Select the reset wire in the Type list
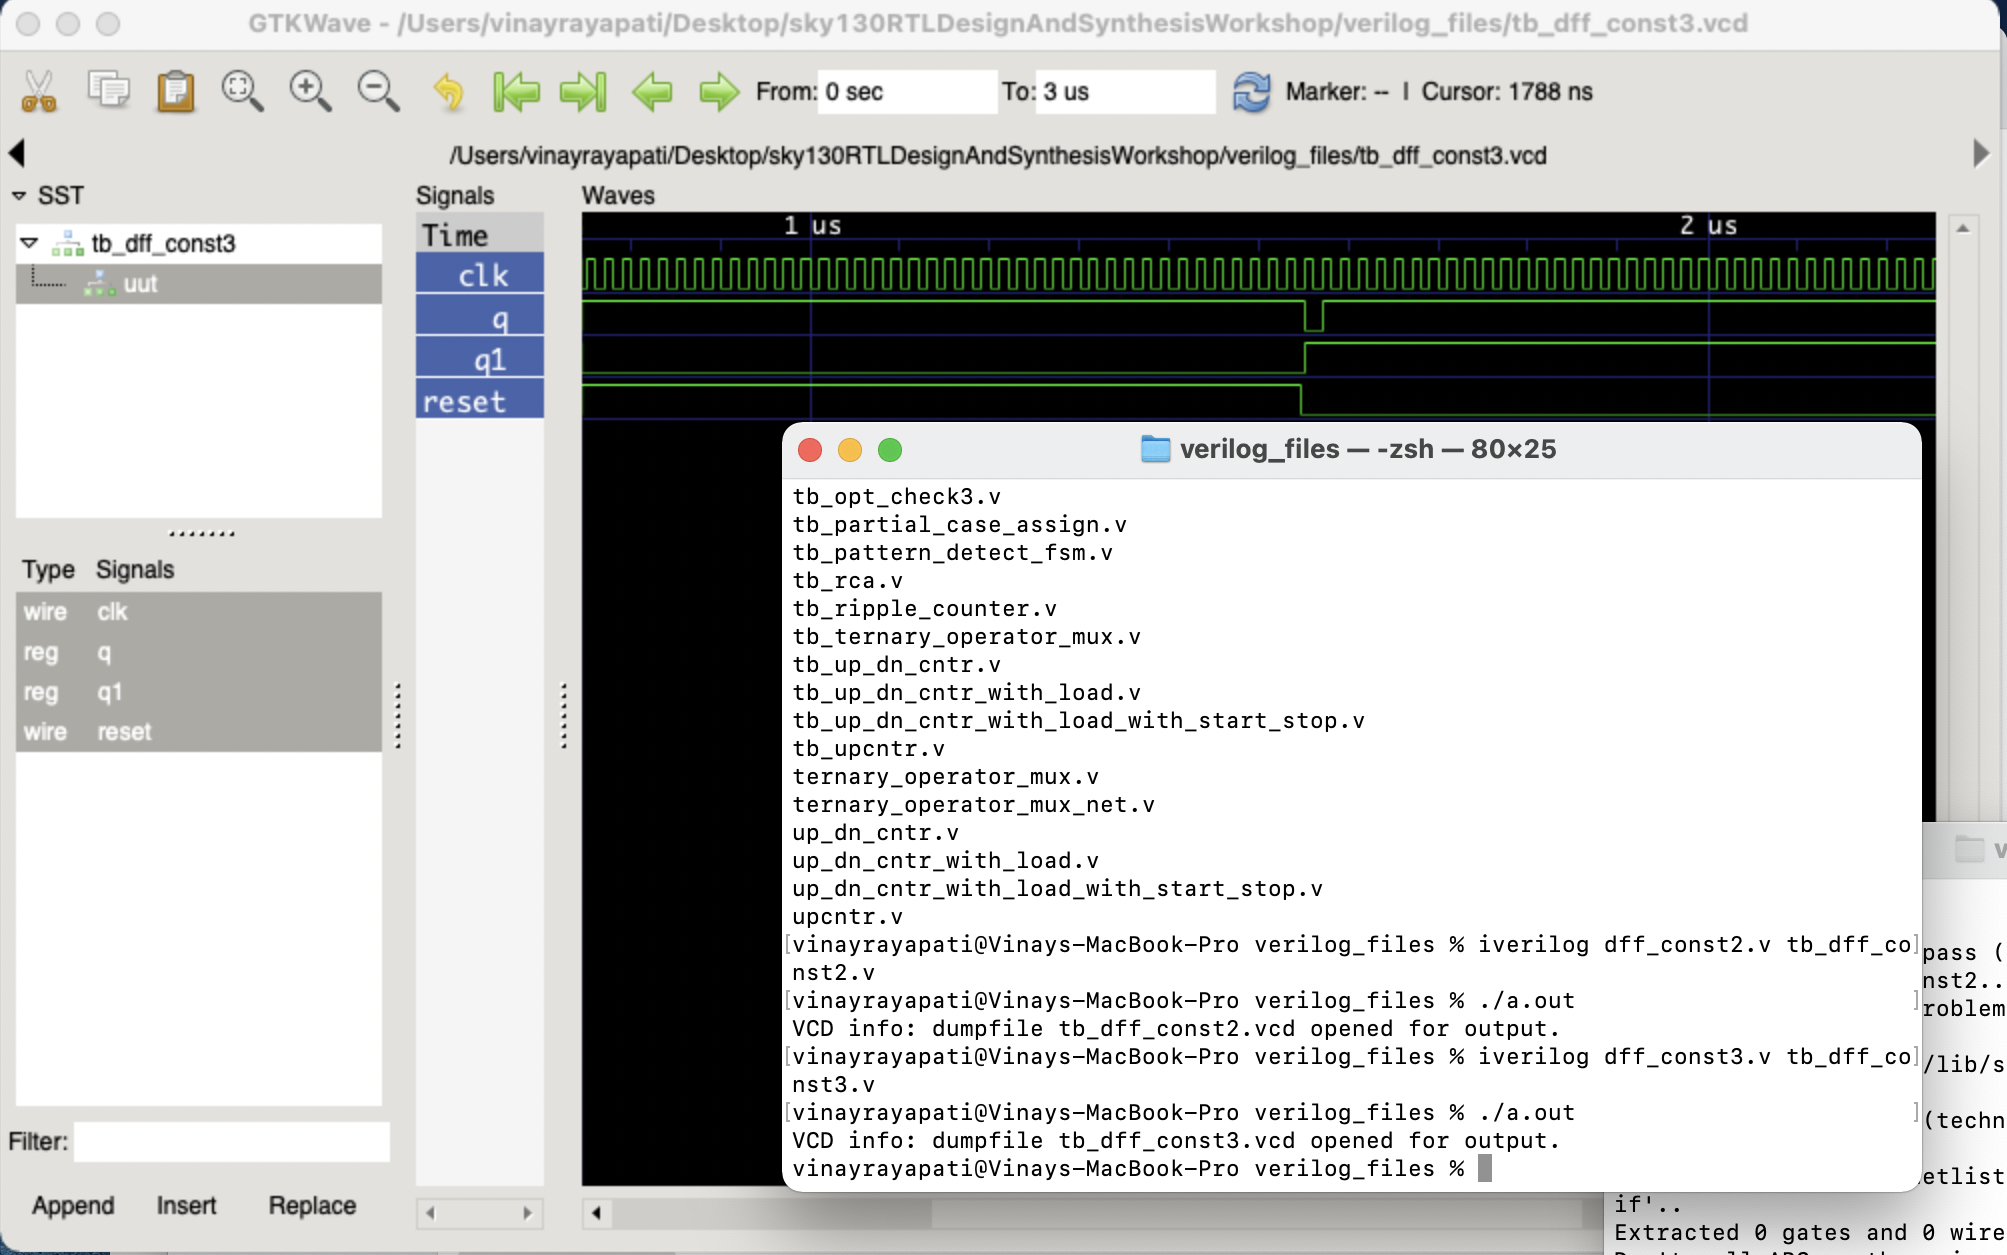Image resolution: width=2007 pixels, height=1255 pixels. [125, 731]
